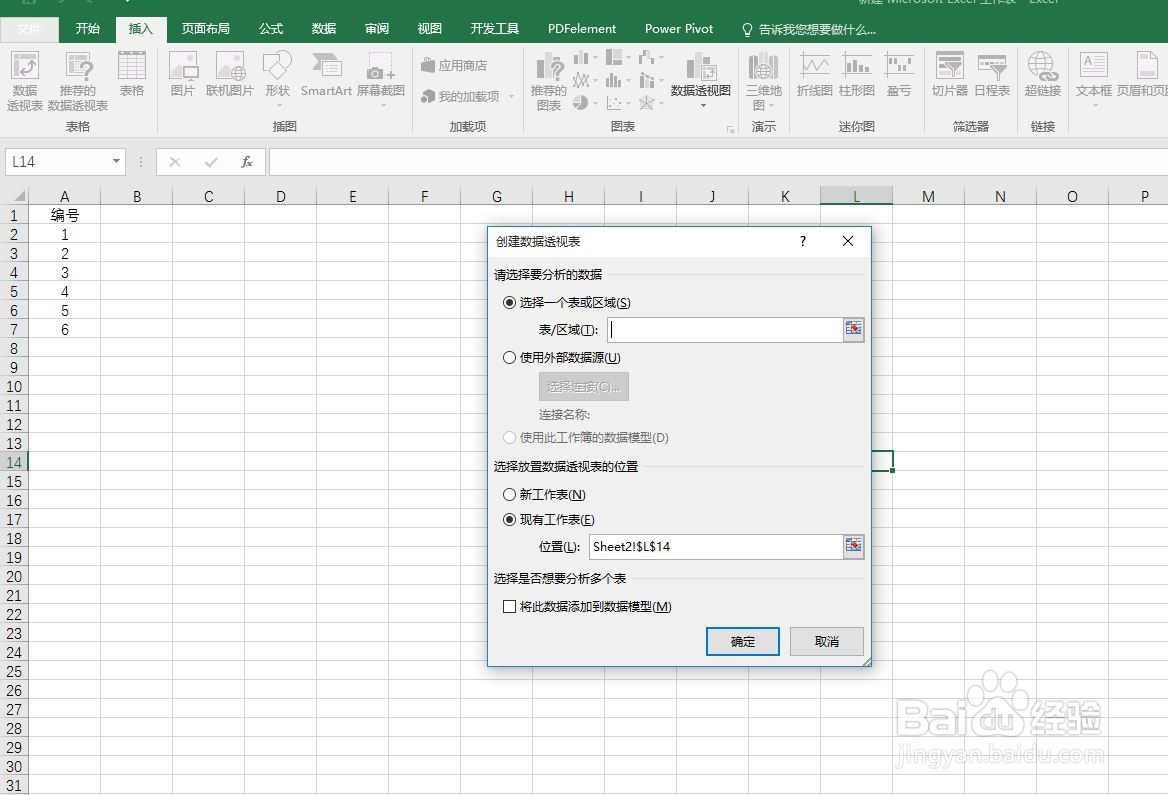Click the Header and Footer (页眉和页脚) icon

[x=1144, y=74]
